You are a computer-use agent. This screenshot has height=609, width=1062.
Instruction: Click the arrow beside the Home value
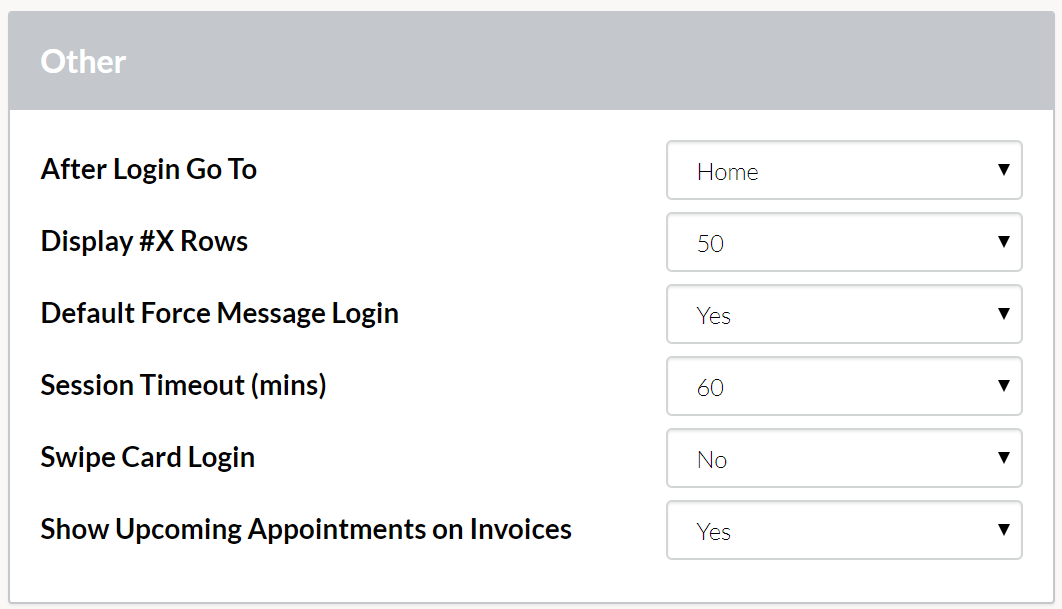(1004, 169)
